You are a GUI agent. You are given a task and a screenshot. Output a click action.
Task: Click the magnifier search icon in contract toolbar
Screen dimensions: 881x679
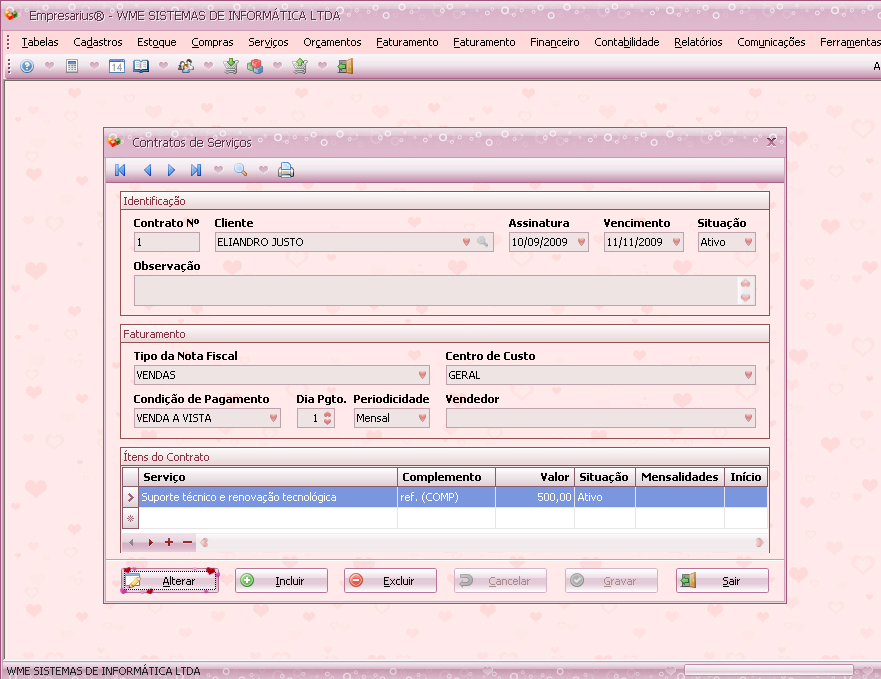[240, 170]
